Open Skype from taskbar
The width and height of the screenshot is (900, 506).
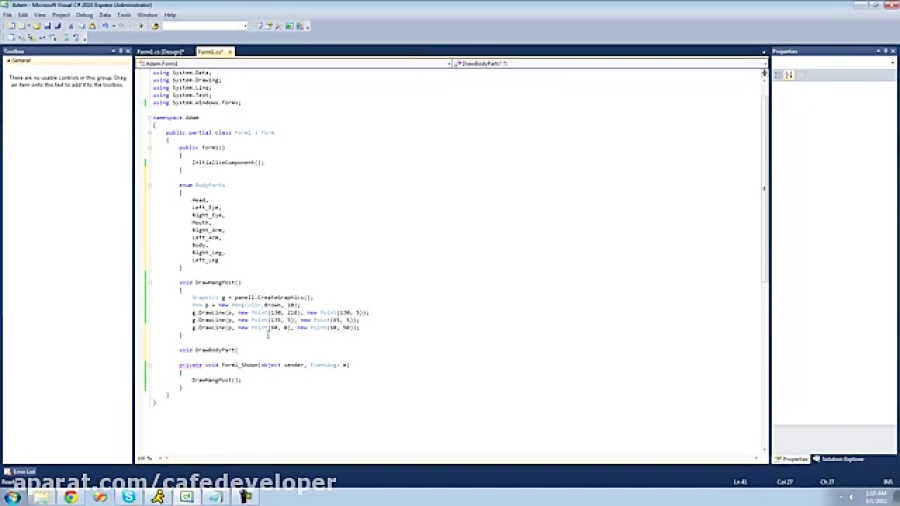click(x=129, y=497)
